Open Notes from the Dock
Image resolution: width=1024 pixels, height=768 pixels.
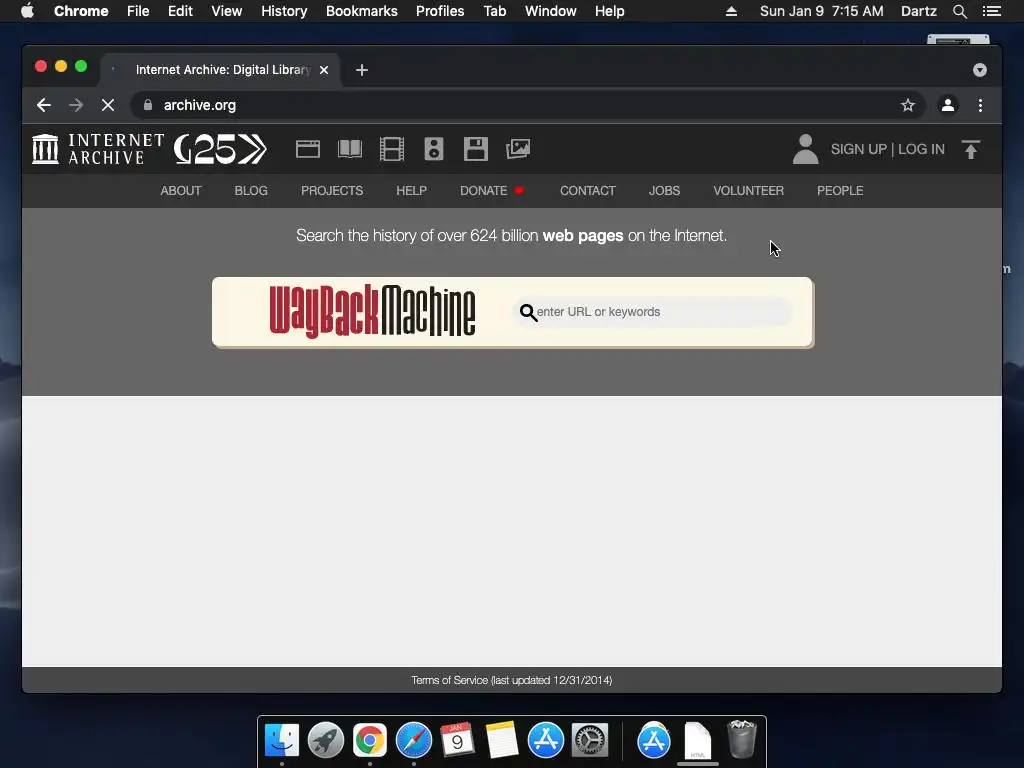point(502,740)
